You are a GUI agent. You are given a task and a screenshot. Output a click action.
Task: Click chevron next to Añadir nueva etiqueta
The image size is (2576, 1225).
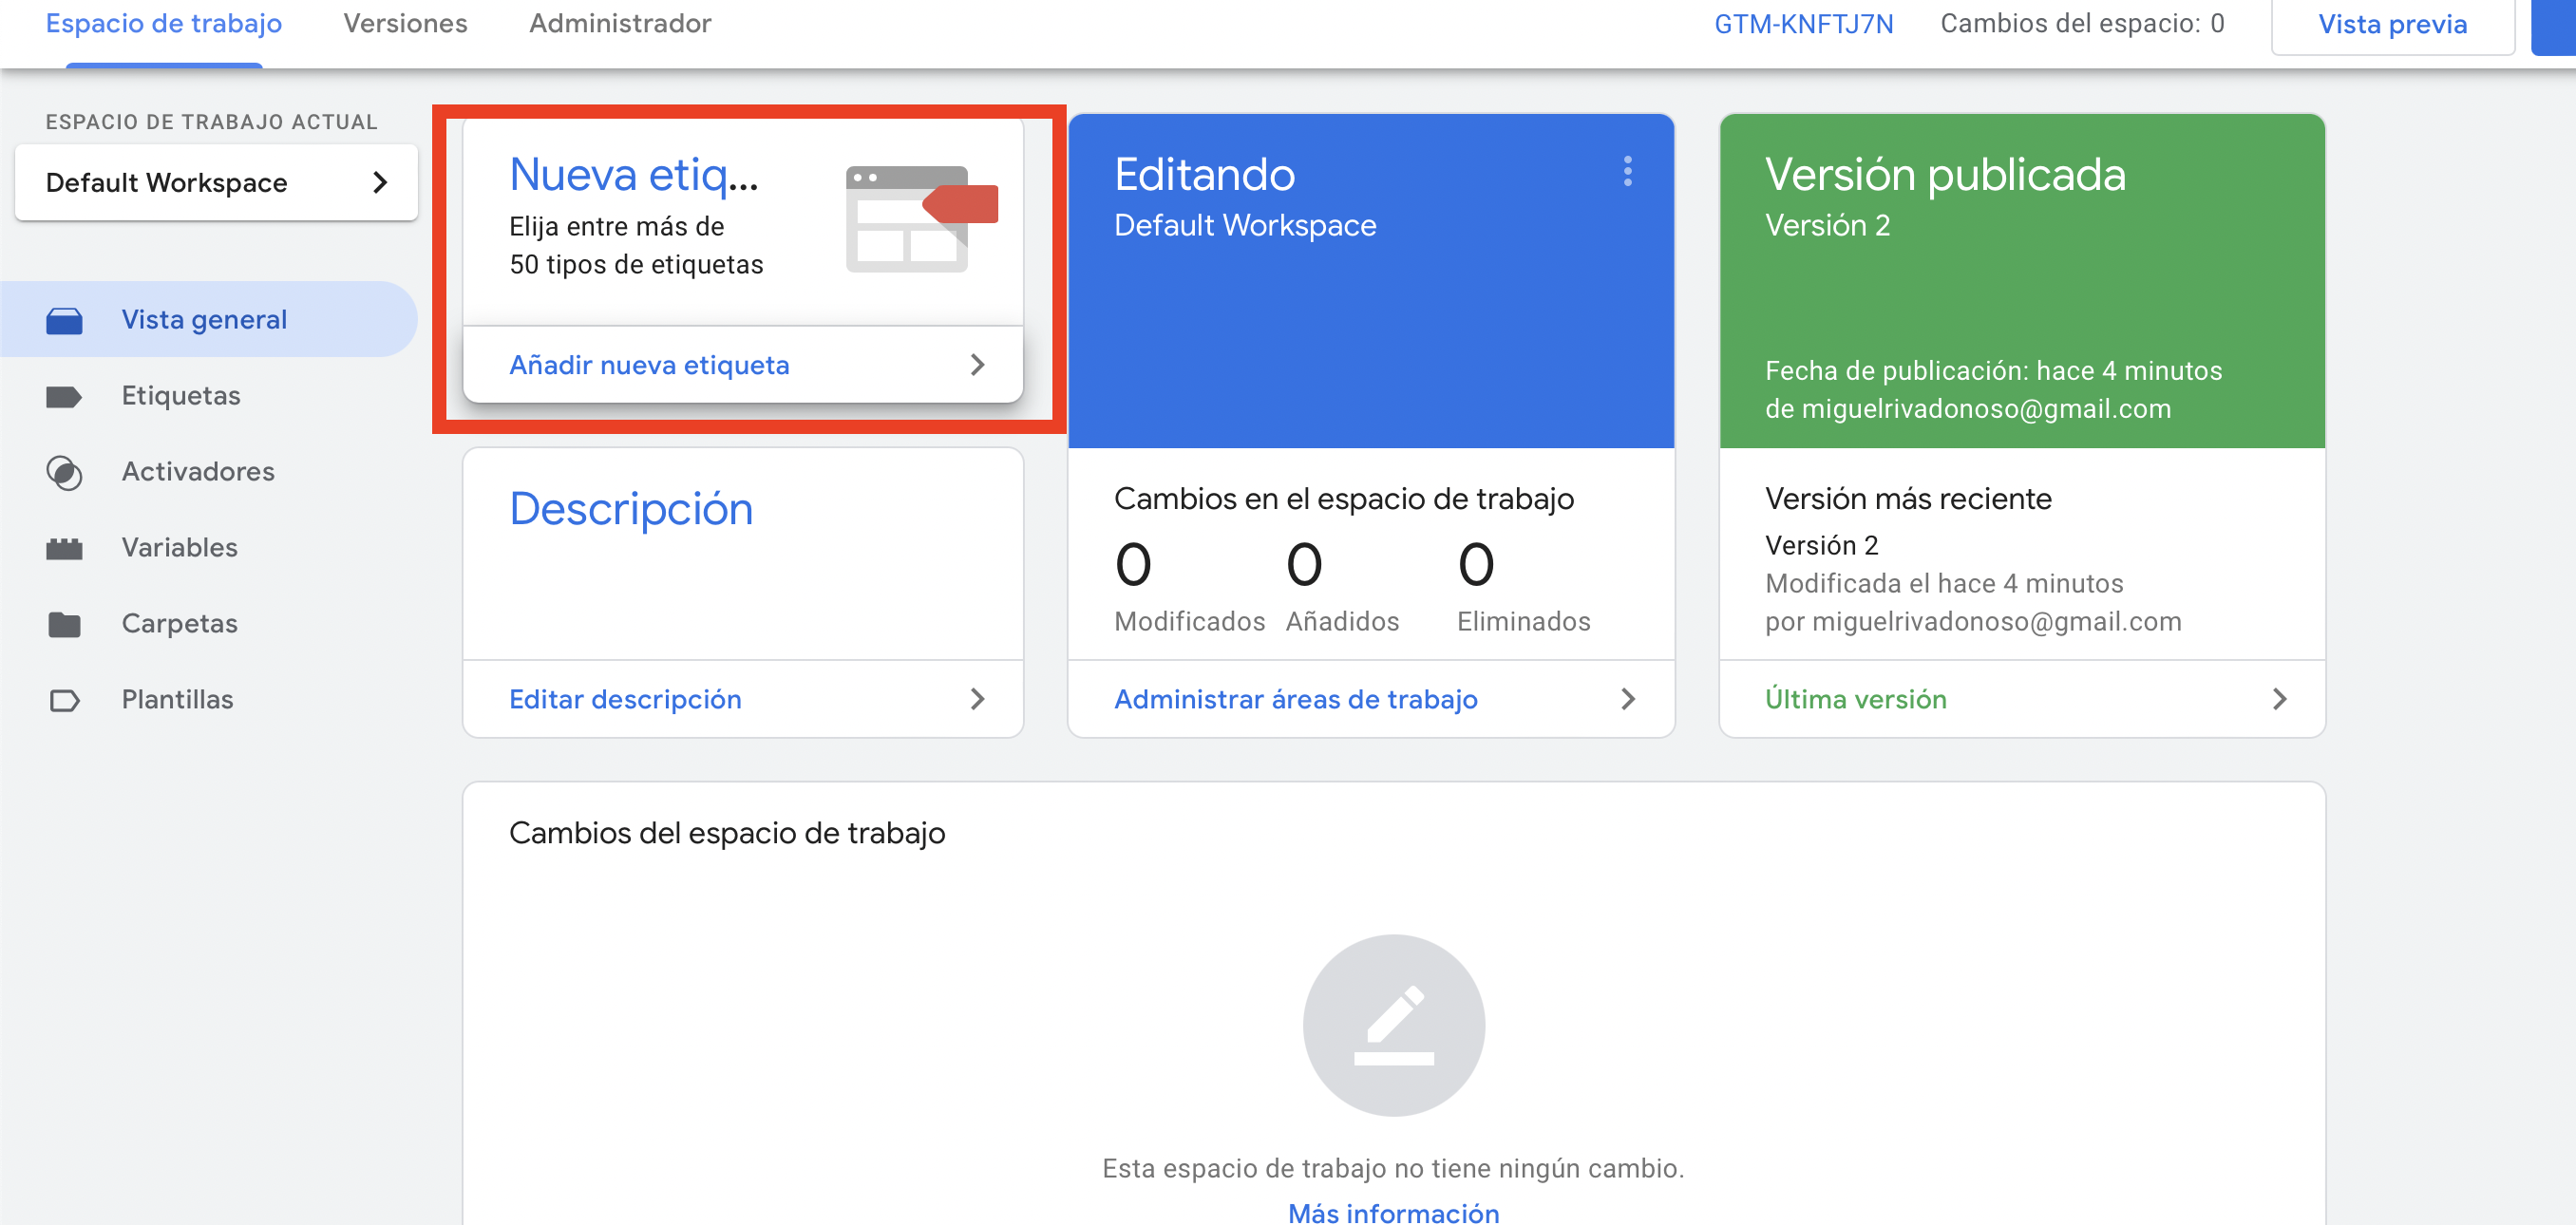point(977,365)
